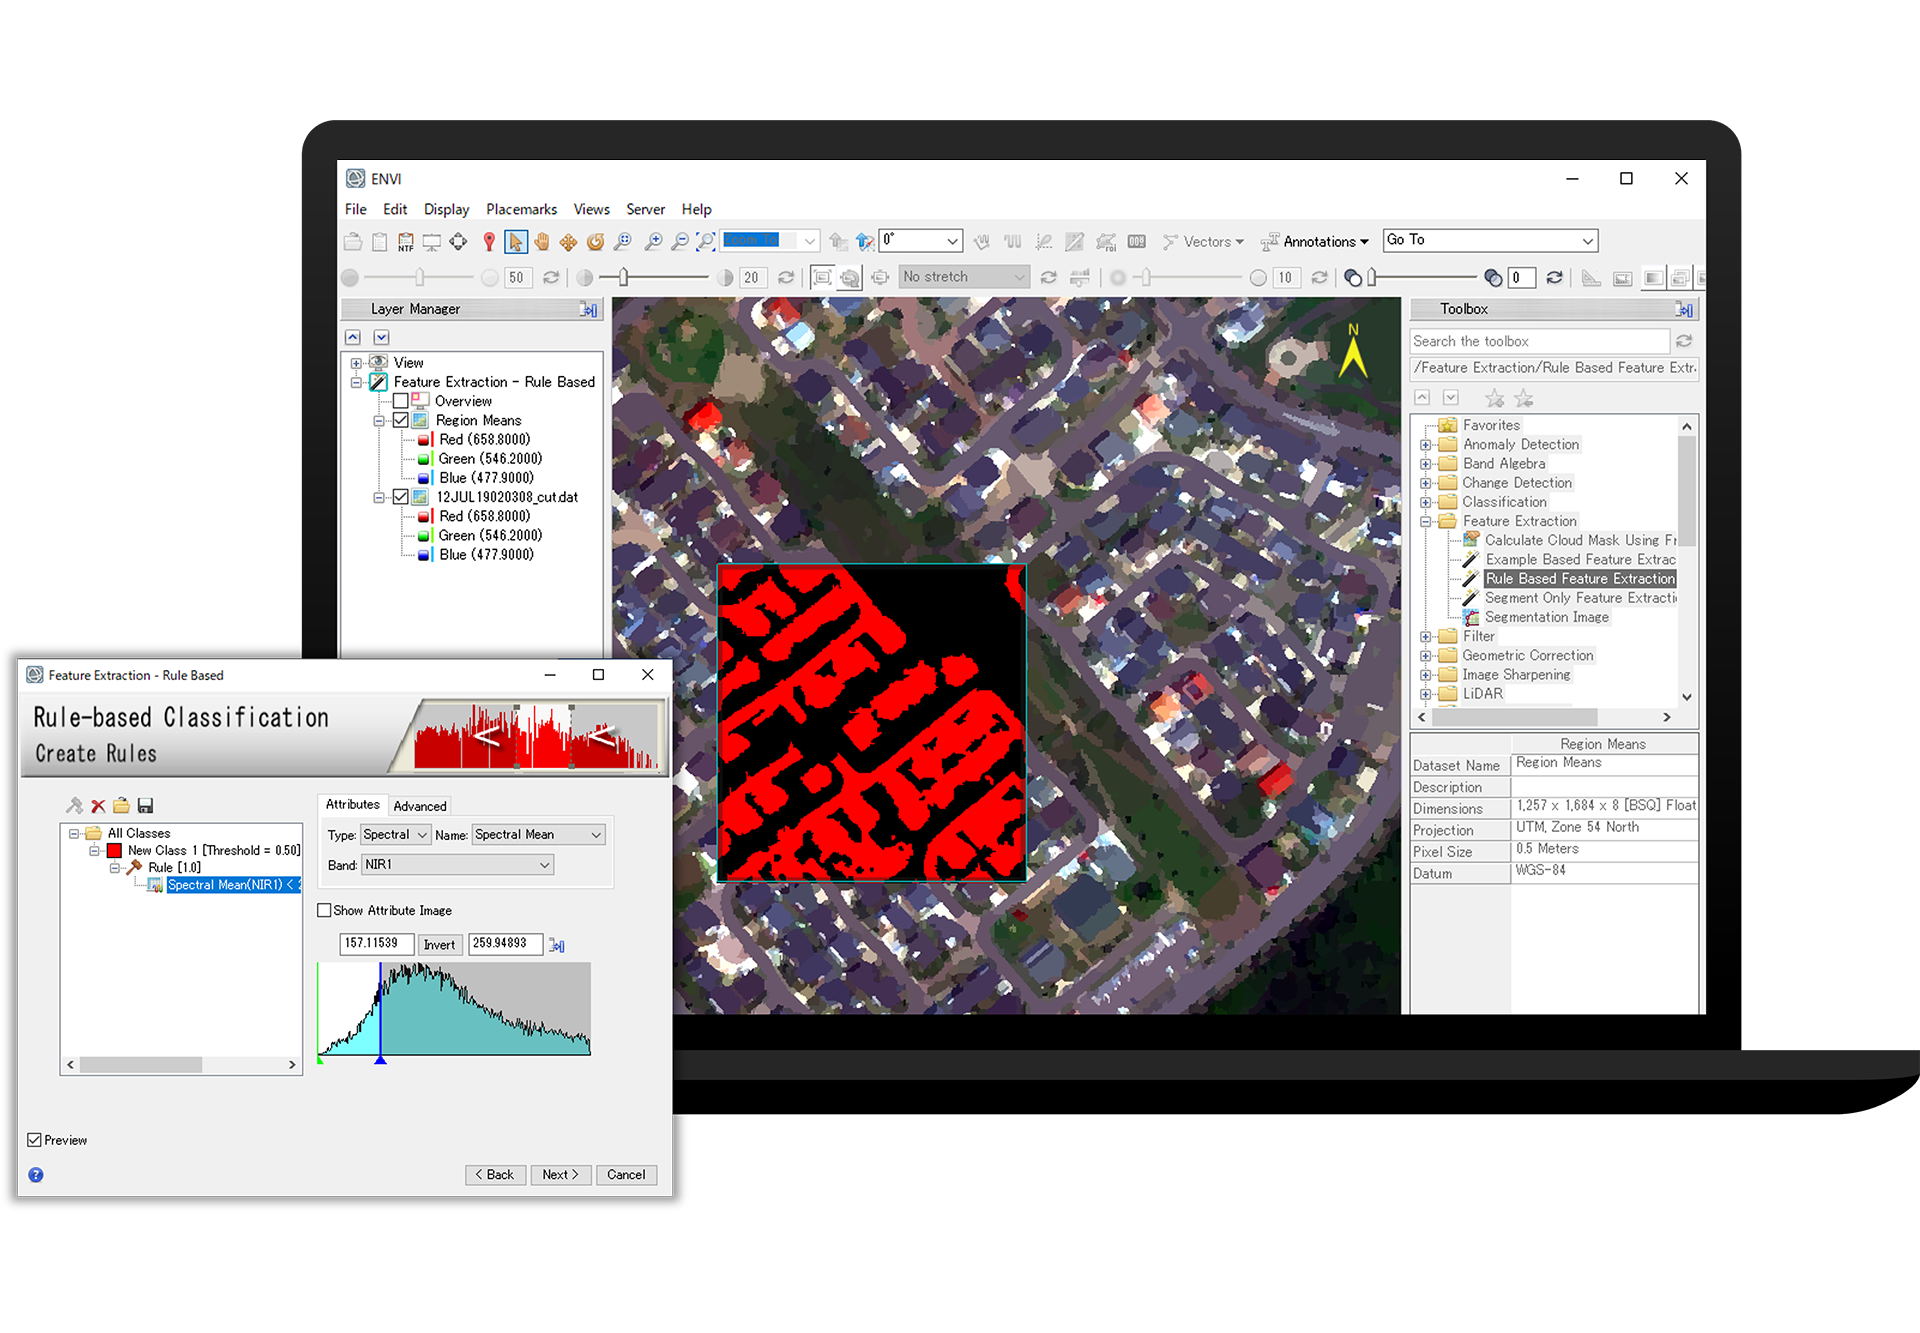Click the Zoom Out magnifier icon
The image size is (1920, 1333).
679,241
